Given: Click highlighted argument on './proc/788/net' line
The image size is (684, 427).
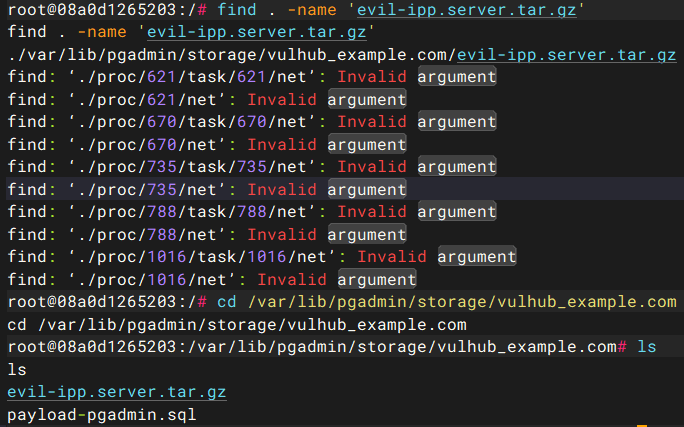Looking at the screenshot, I should point(367,235).
